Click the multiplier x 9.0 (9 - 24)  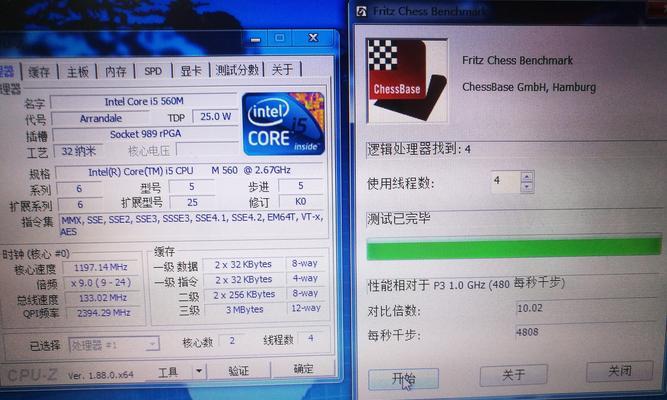[x=101, y=283]
